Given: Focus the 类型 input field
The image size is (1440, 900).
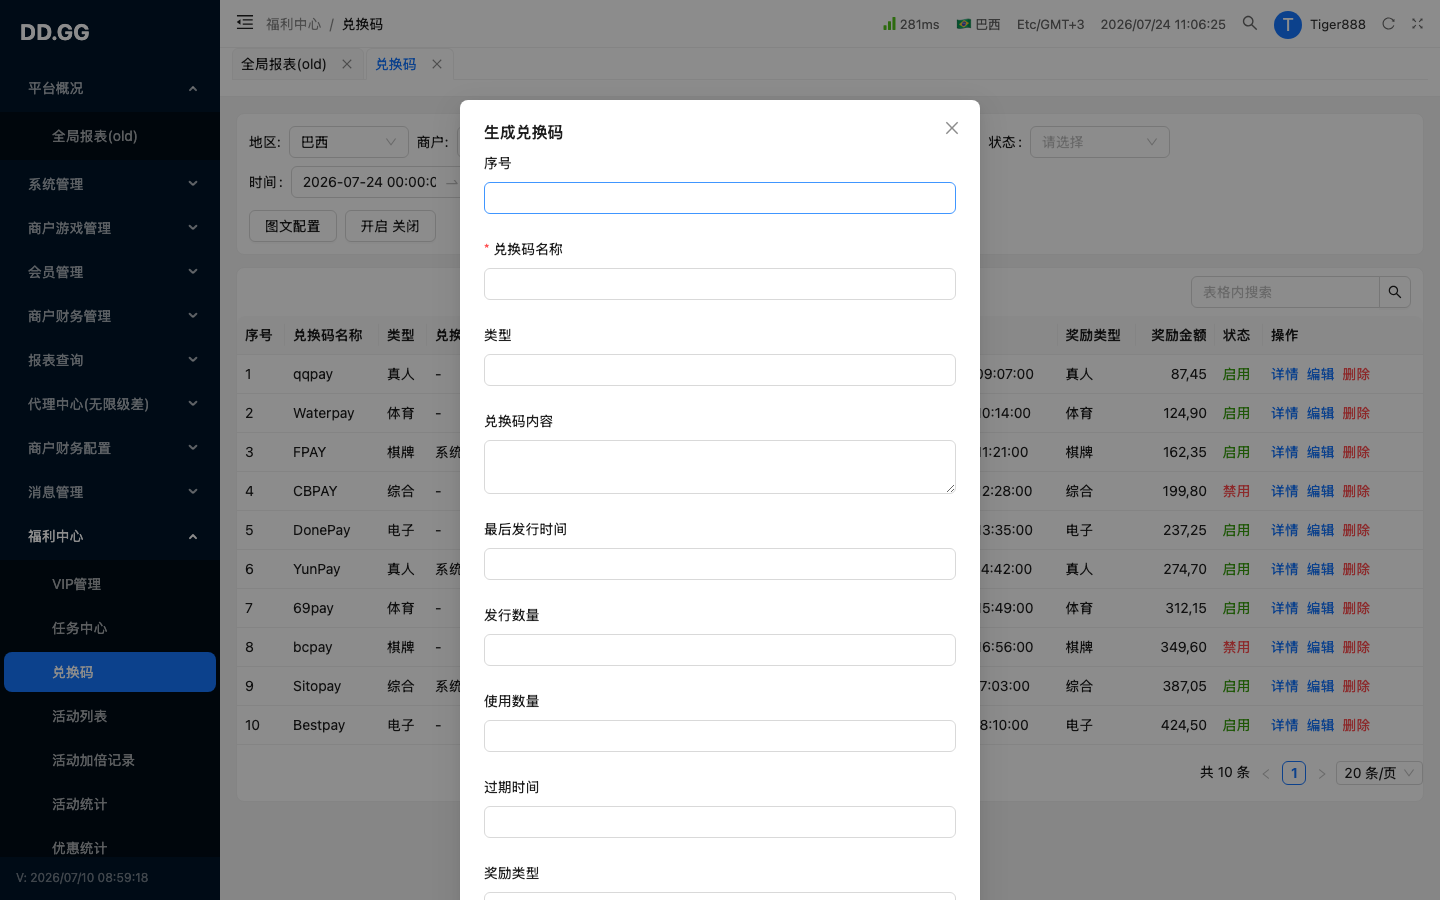Looking at the screenshot, I should pos(720,370).
